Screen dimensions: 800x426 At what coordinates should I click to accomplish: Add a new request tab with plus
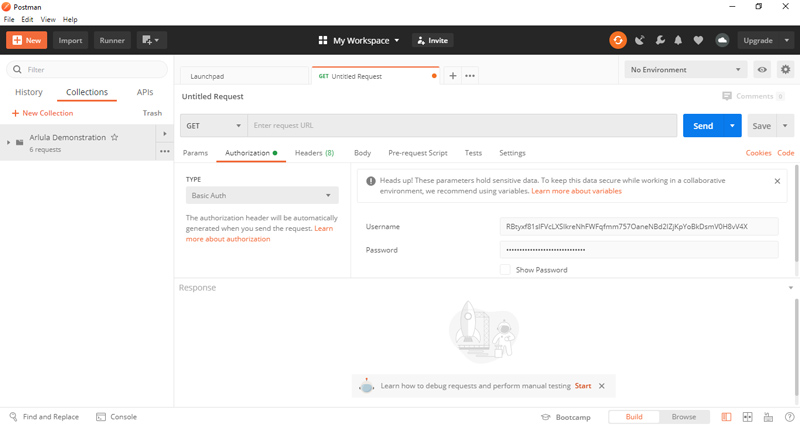(453, 76)
